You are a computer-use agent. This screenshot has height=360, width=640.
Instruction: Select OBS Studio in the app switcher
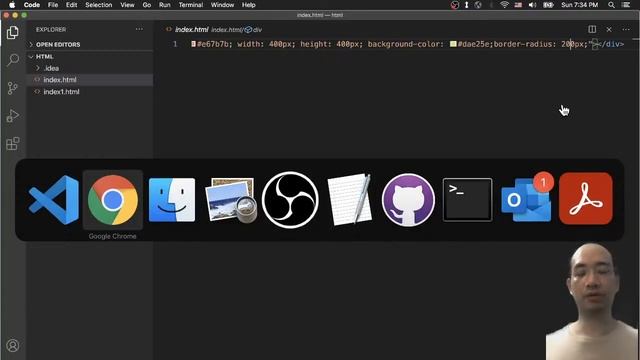[x=290, y=200]
